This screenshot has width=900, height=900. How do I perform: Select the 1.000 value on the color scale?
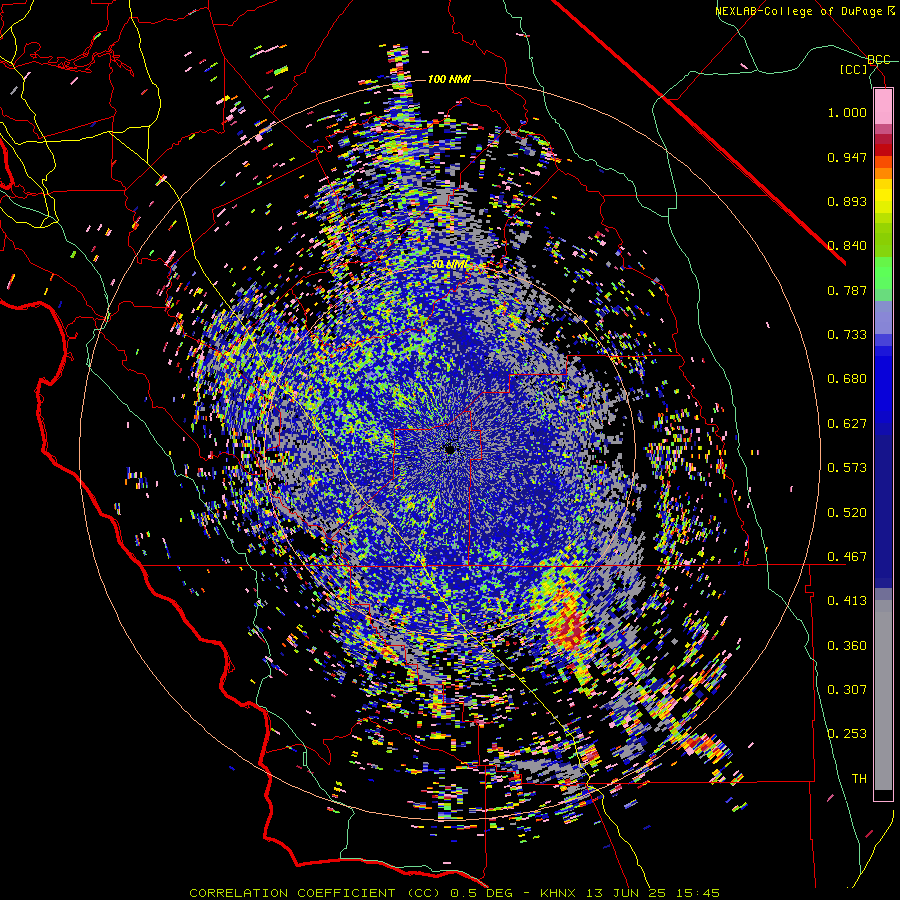[x=847, y=112]
